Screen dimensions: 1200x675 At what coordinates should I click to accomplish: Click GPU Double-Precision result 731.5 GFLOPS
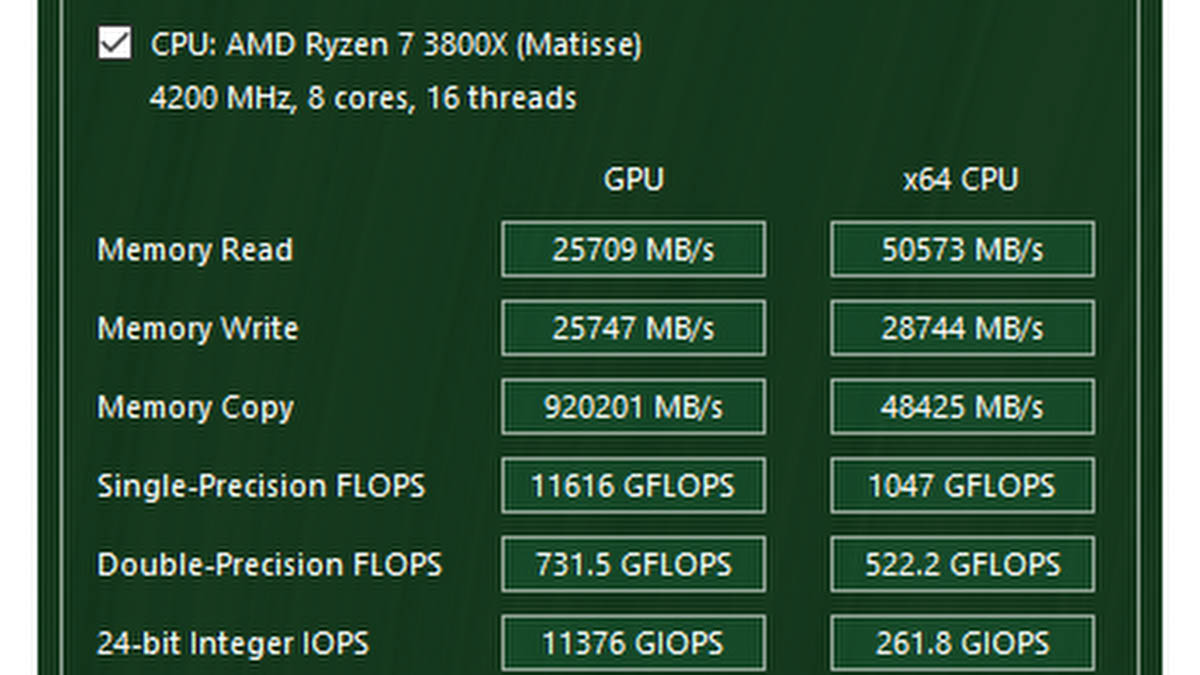pyautogui.click(x=633, y=564)
